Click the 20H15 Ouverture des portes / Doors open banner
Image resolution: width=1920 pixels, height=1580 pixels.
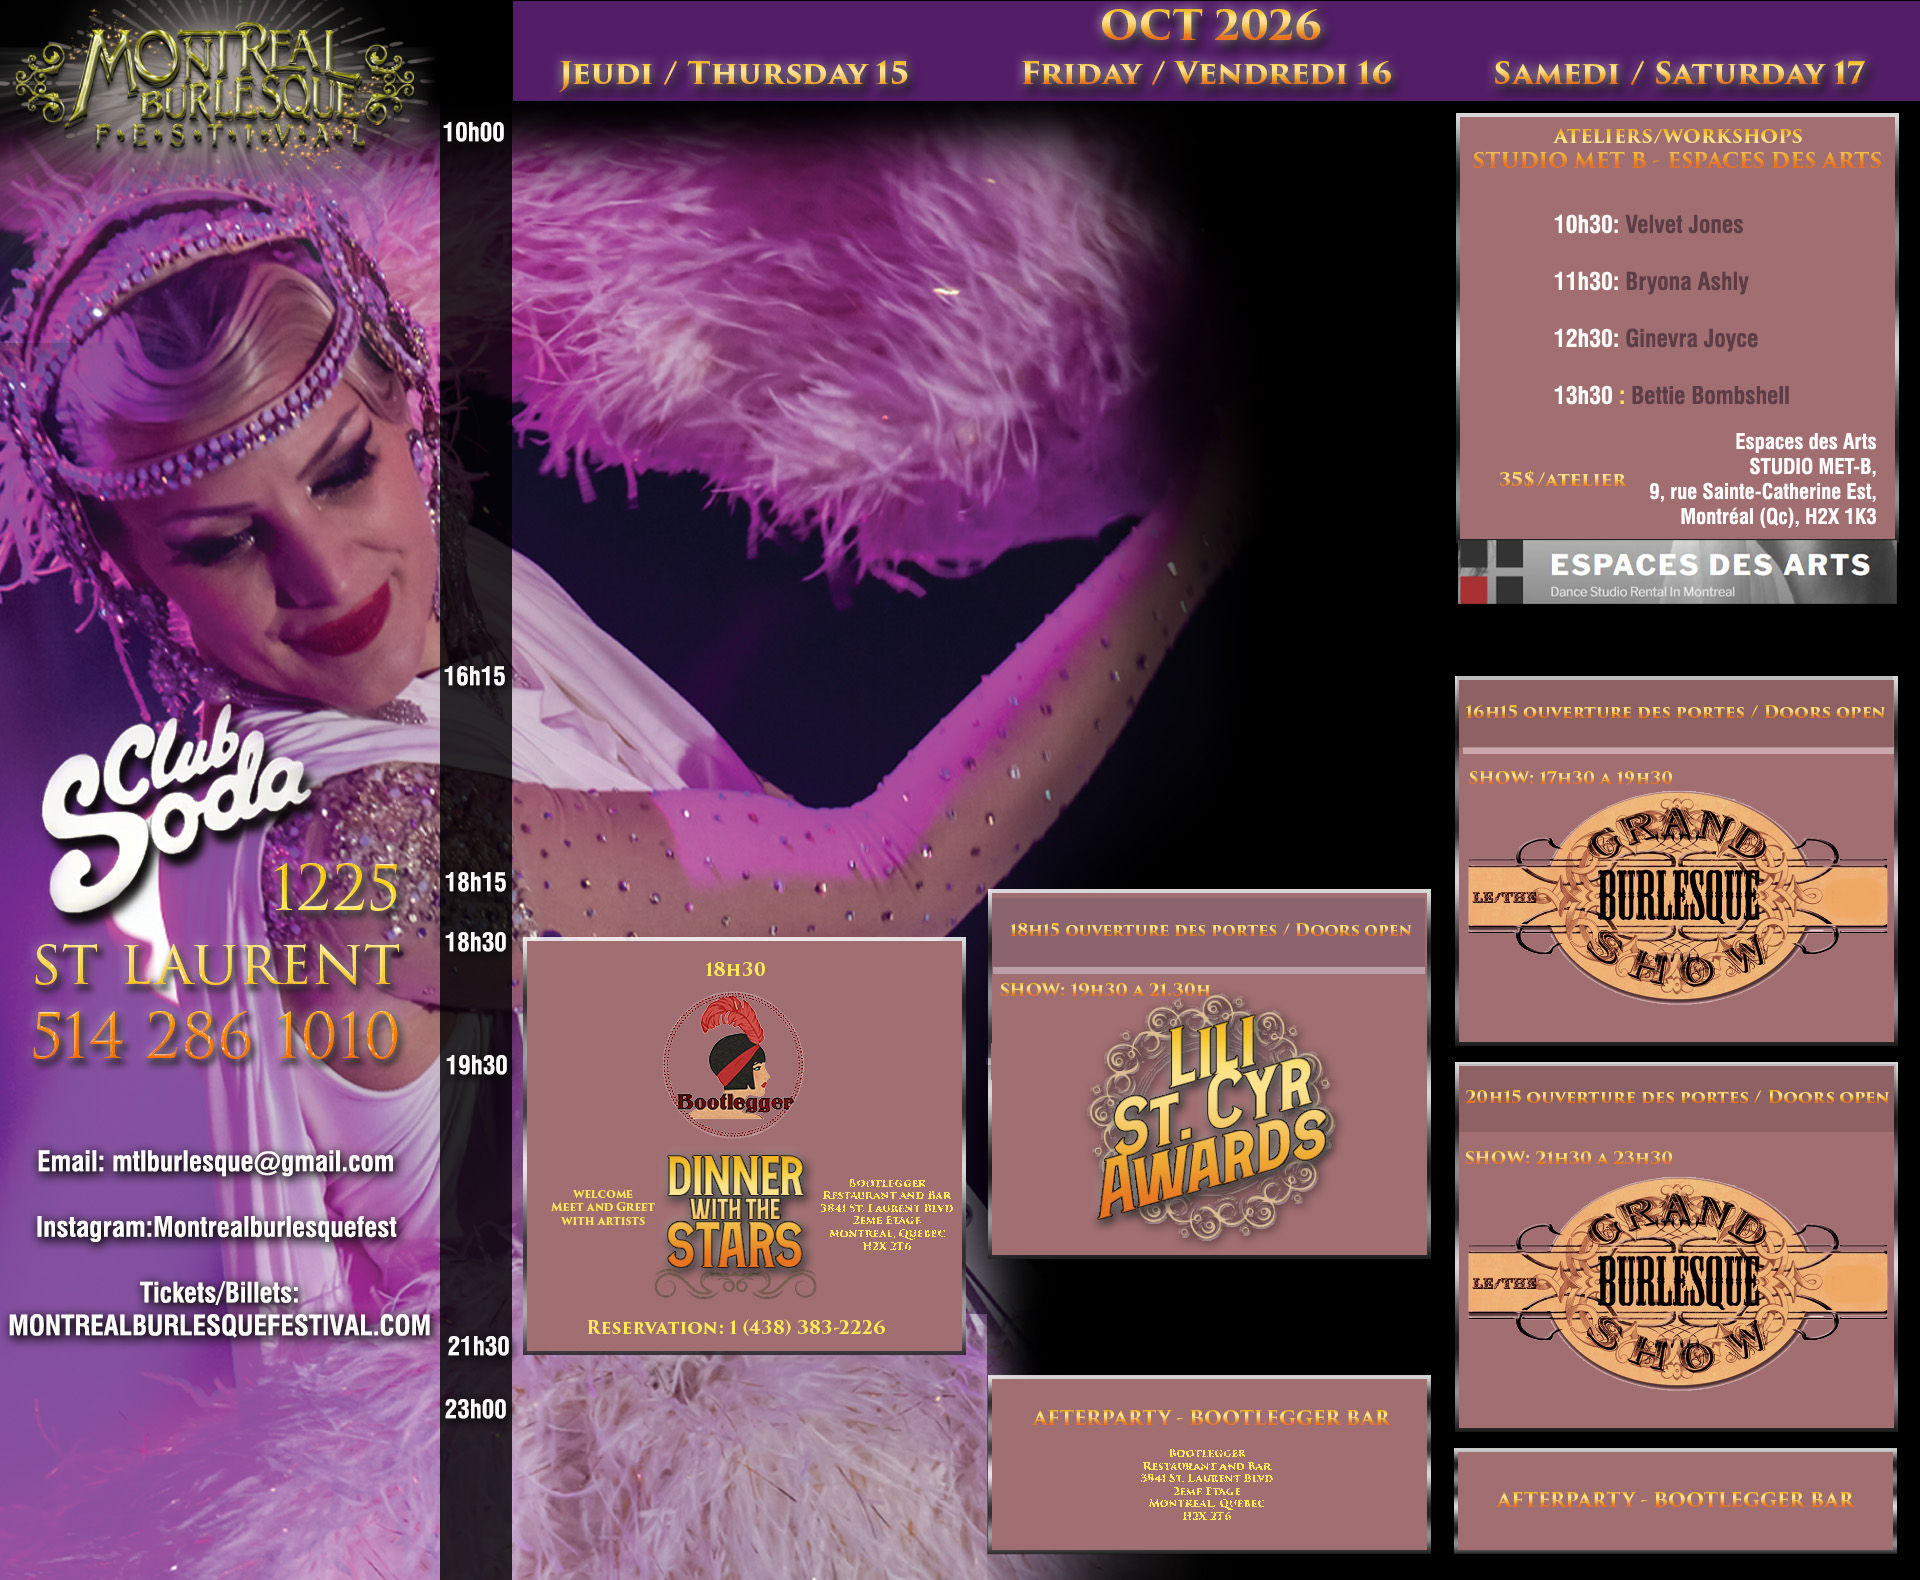[1676, 1097]
